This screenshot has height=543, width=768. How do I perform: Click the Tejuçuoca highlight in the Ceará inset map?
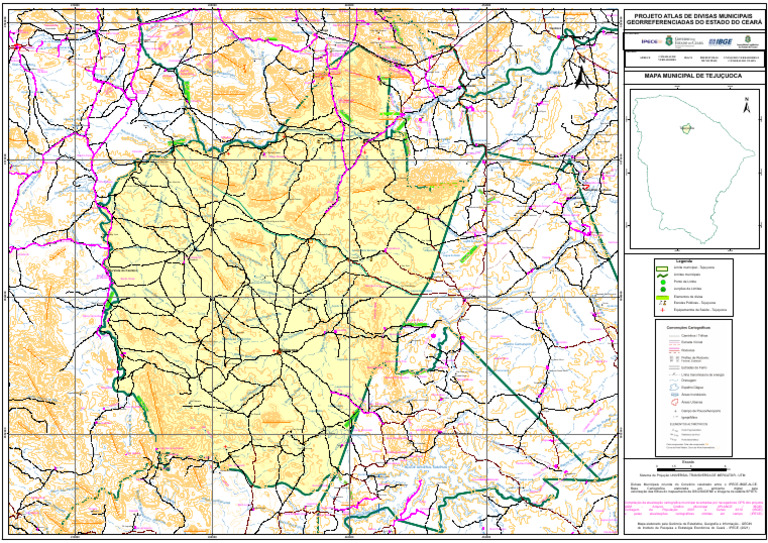[686, 128]
